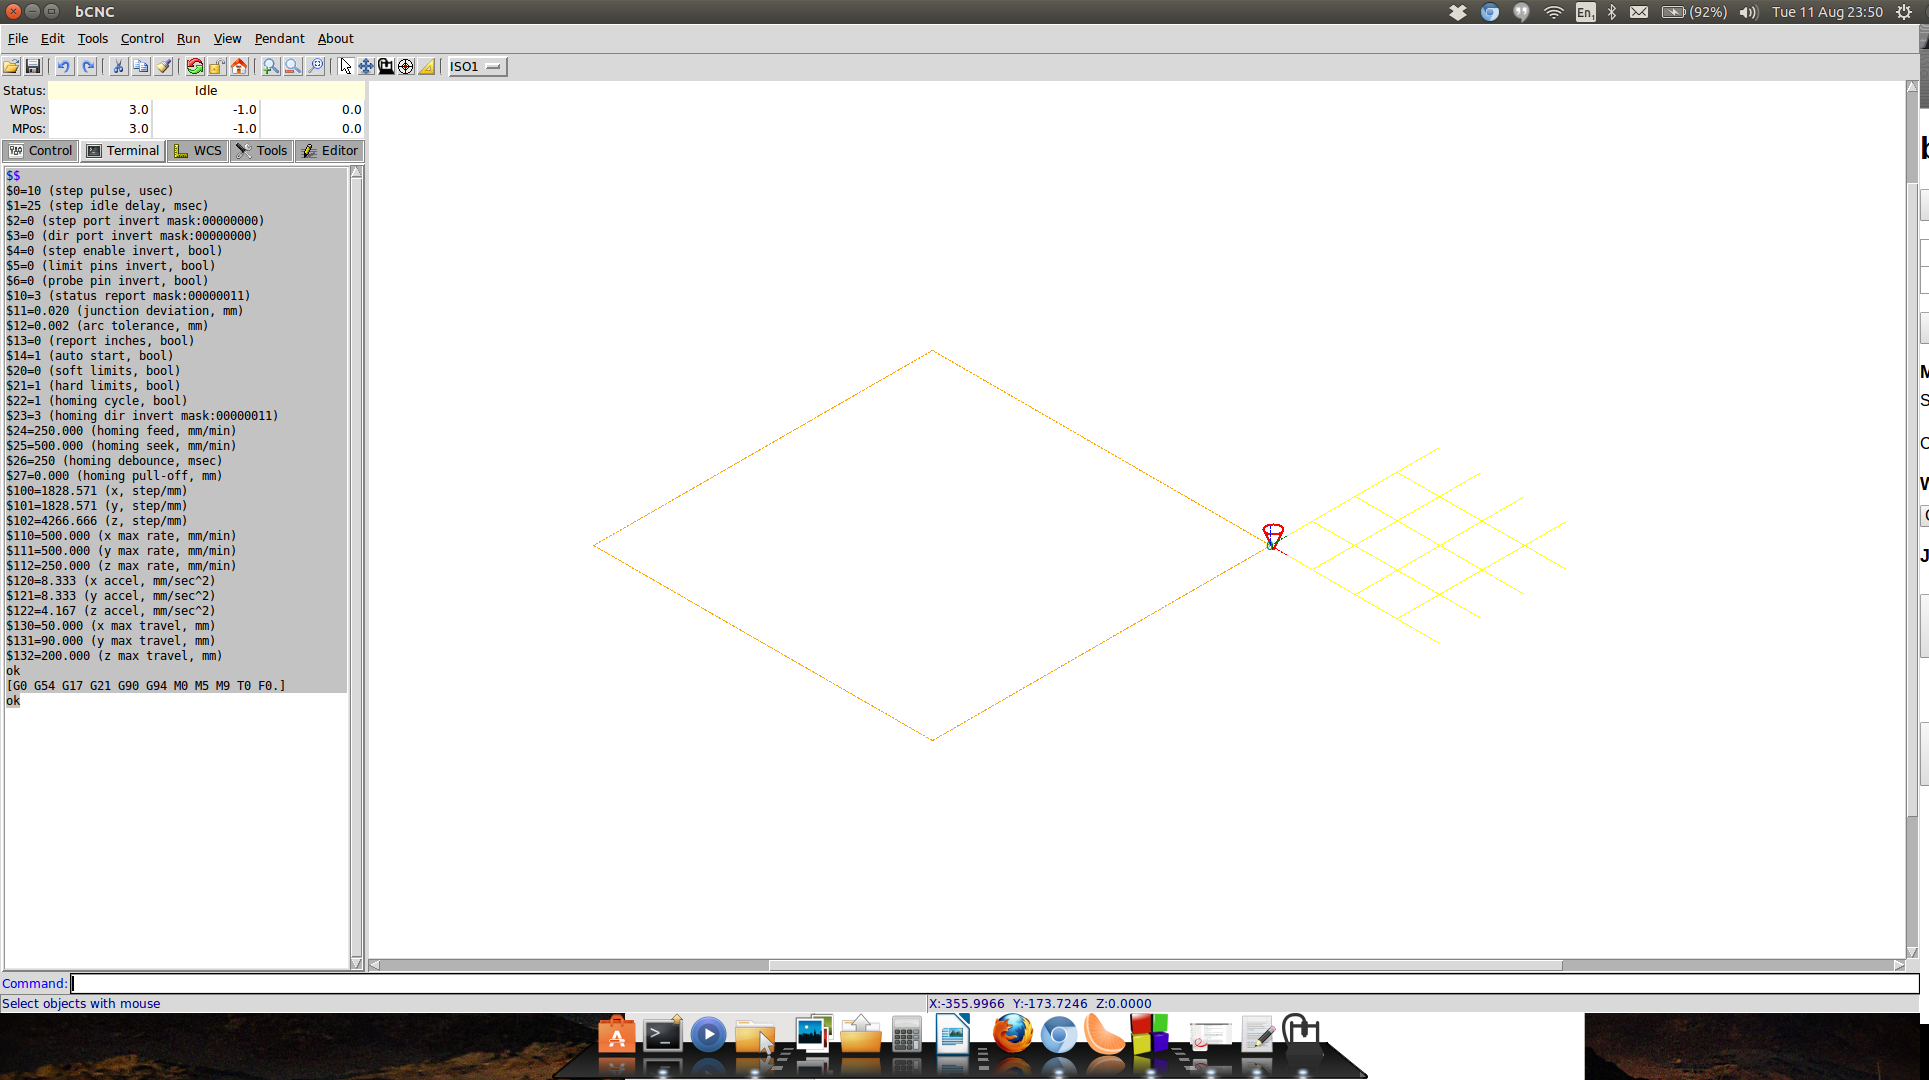Image resolution: width=1929 pixels, height=1080 pixels.
Task: Open the Edit menu
Action: (53, 38)
